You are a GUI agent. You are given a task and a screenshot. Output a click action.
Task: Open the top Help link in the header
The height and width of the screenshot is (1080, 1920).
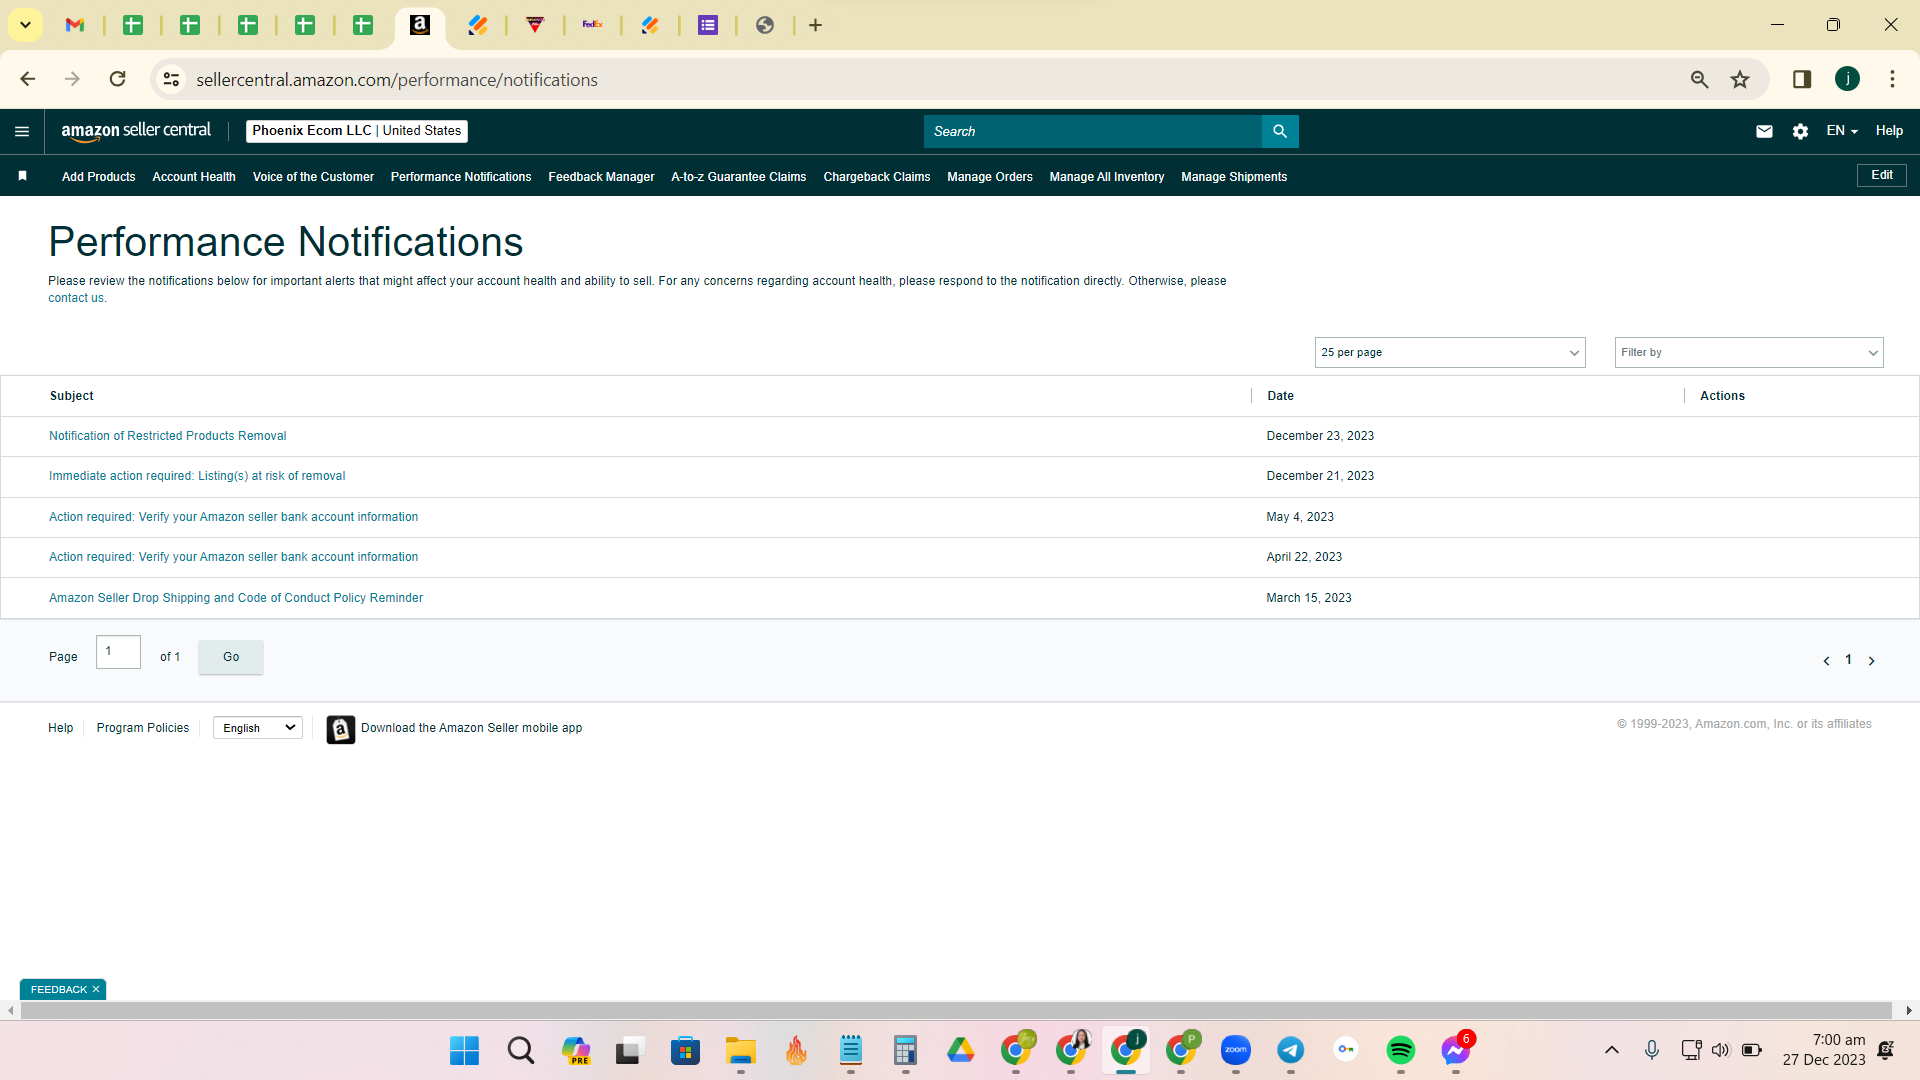(1889, 131)
